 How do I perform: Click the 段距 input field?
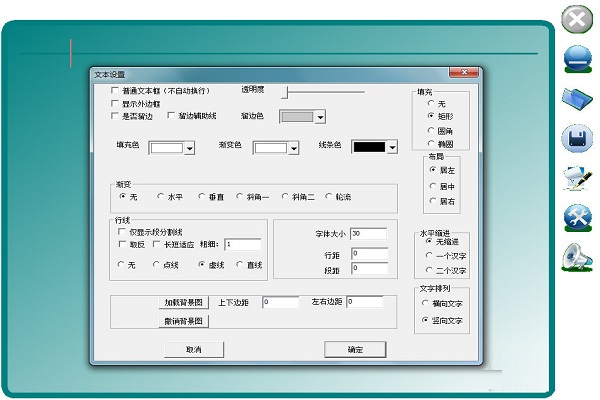[x=370, y=268]
